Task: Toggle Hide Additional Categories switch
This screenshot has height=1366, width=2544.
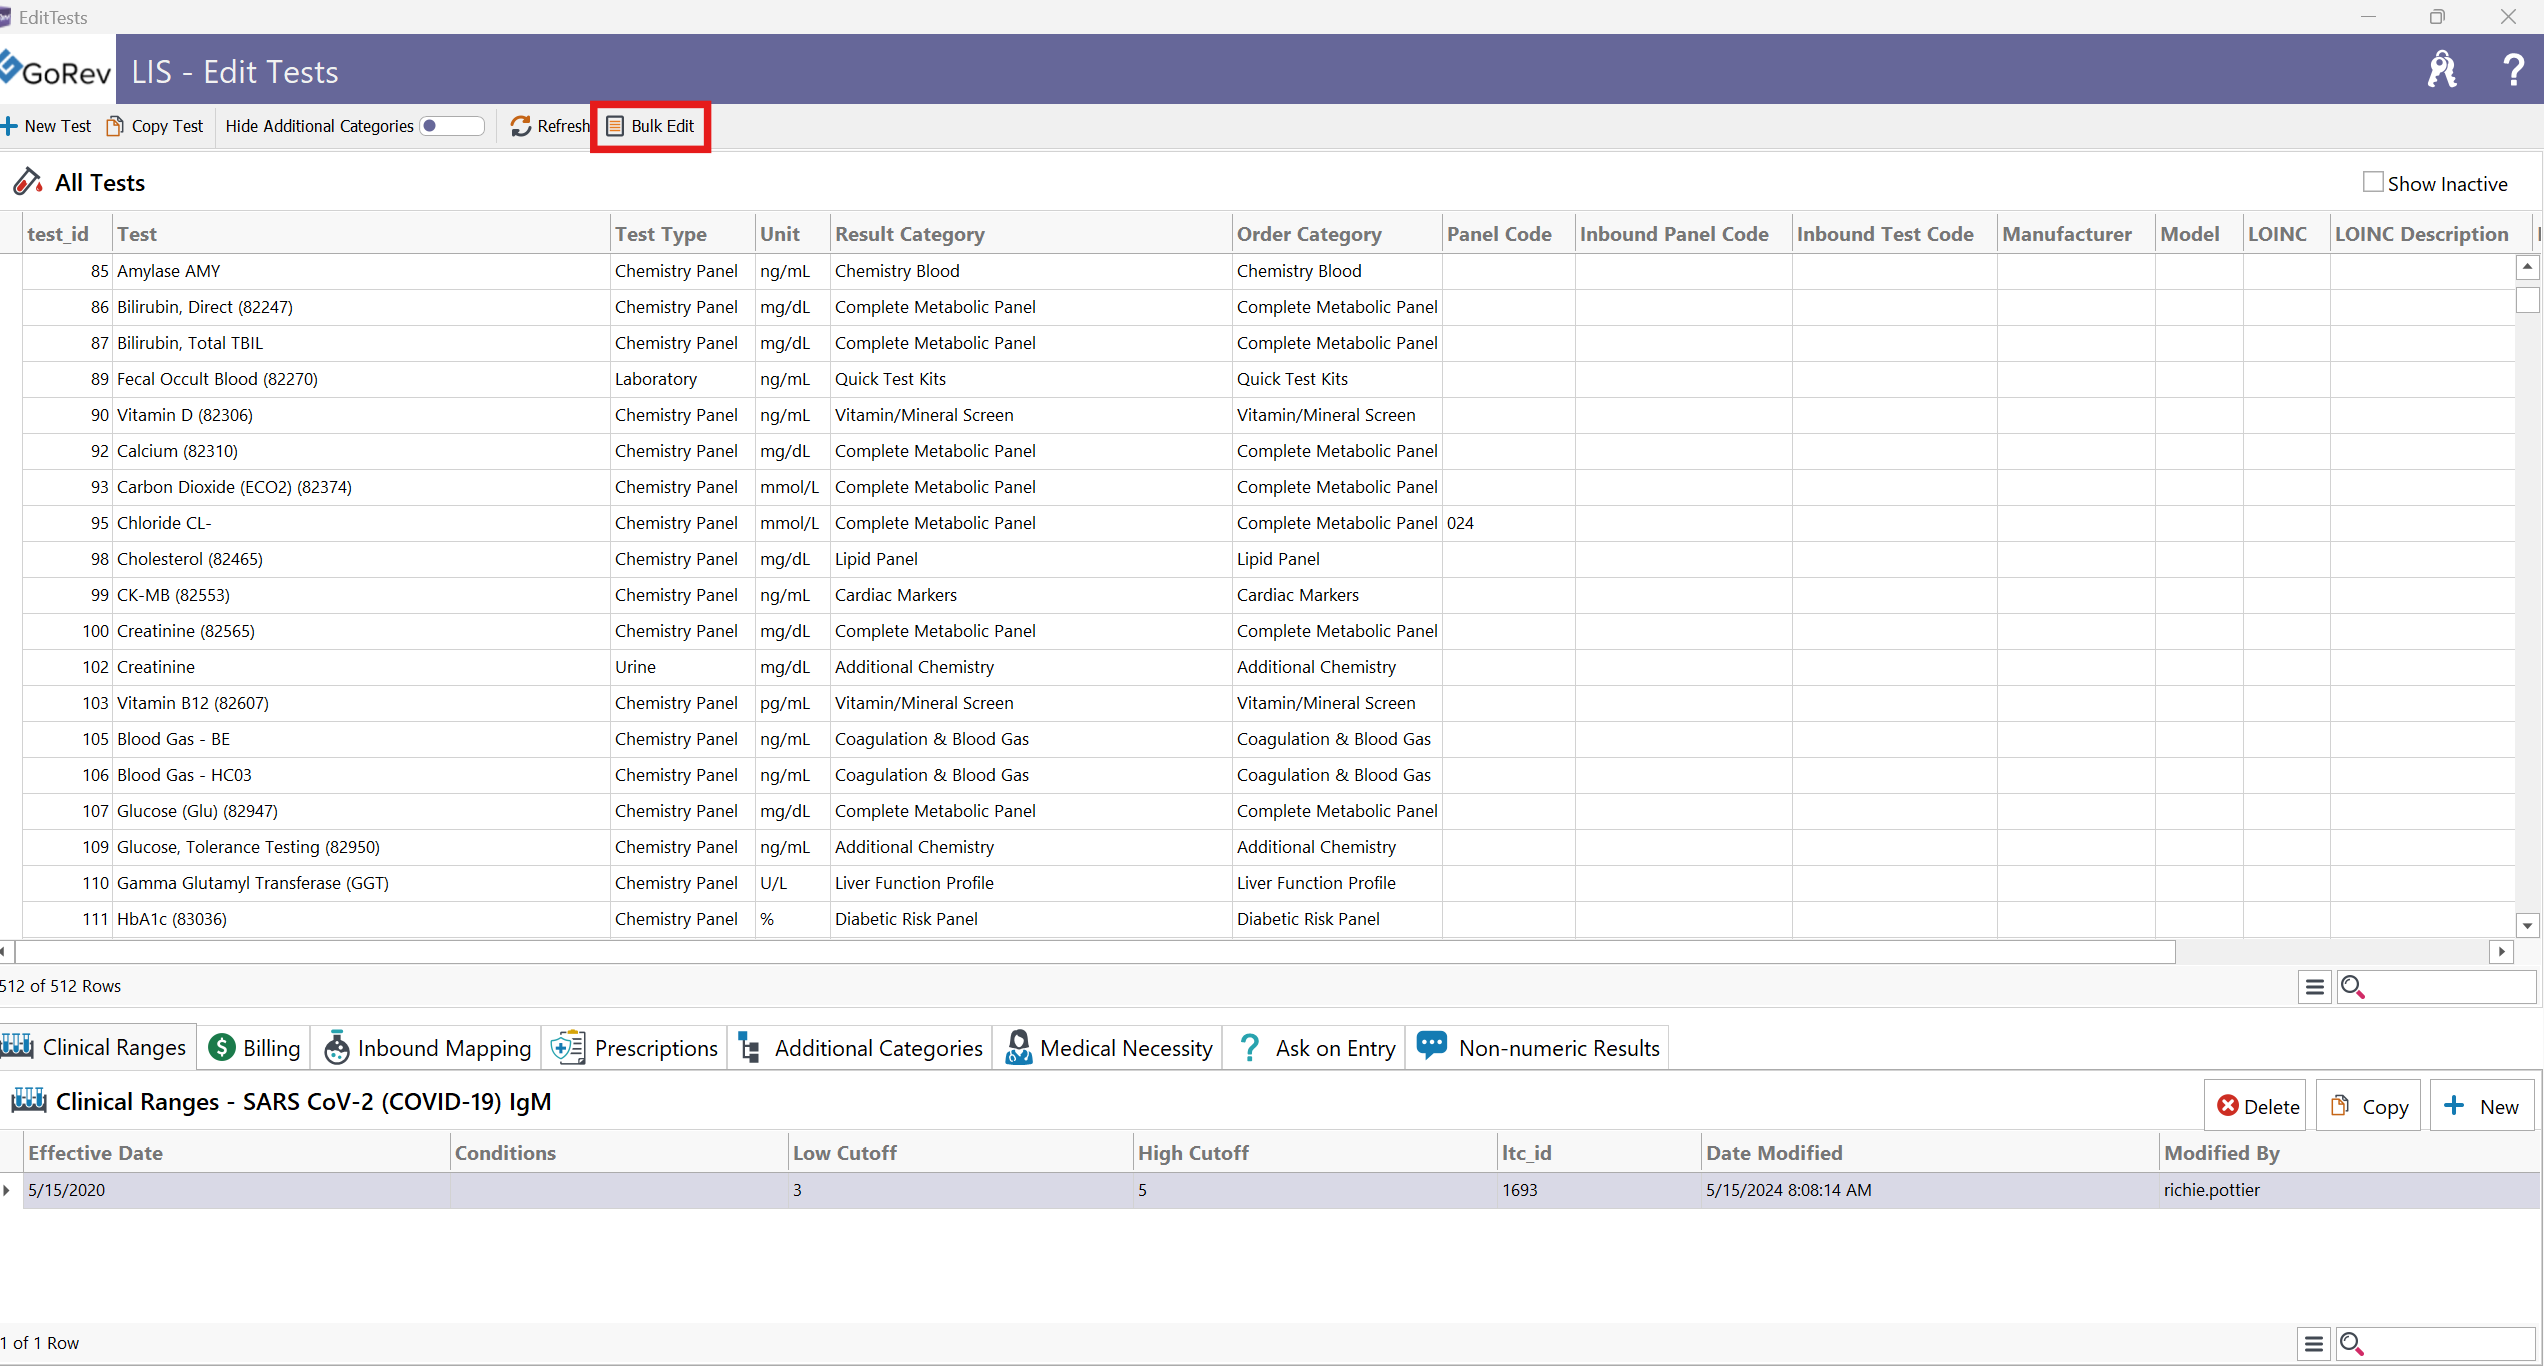Action: 452,126
